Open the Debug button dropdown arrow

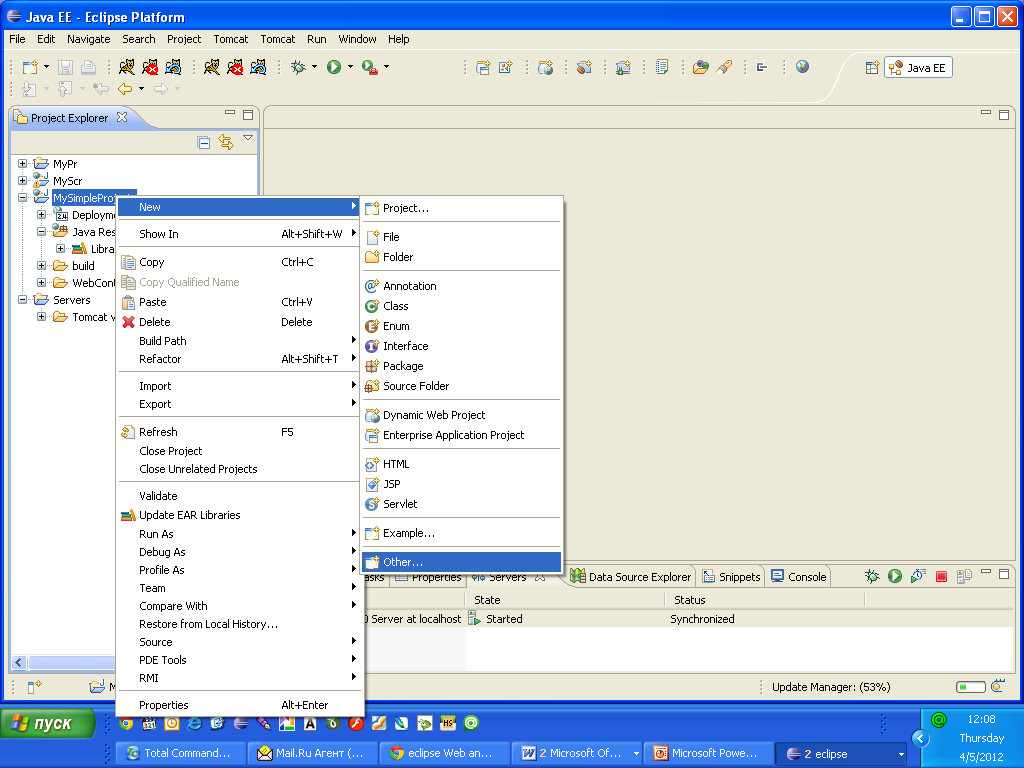tap(315, 67)
